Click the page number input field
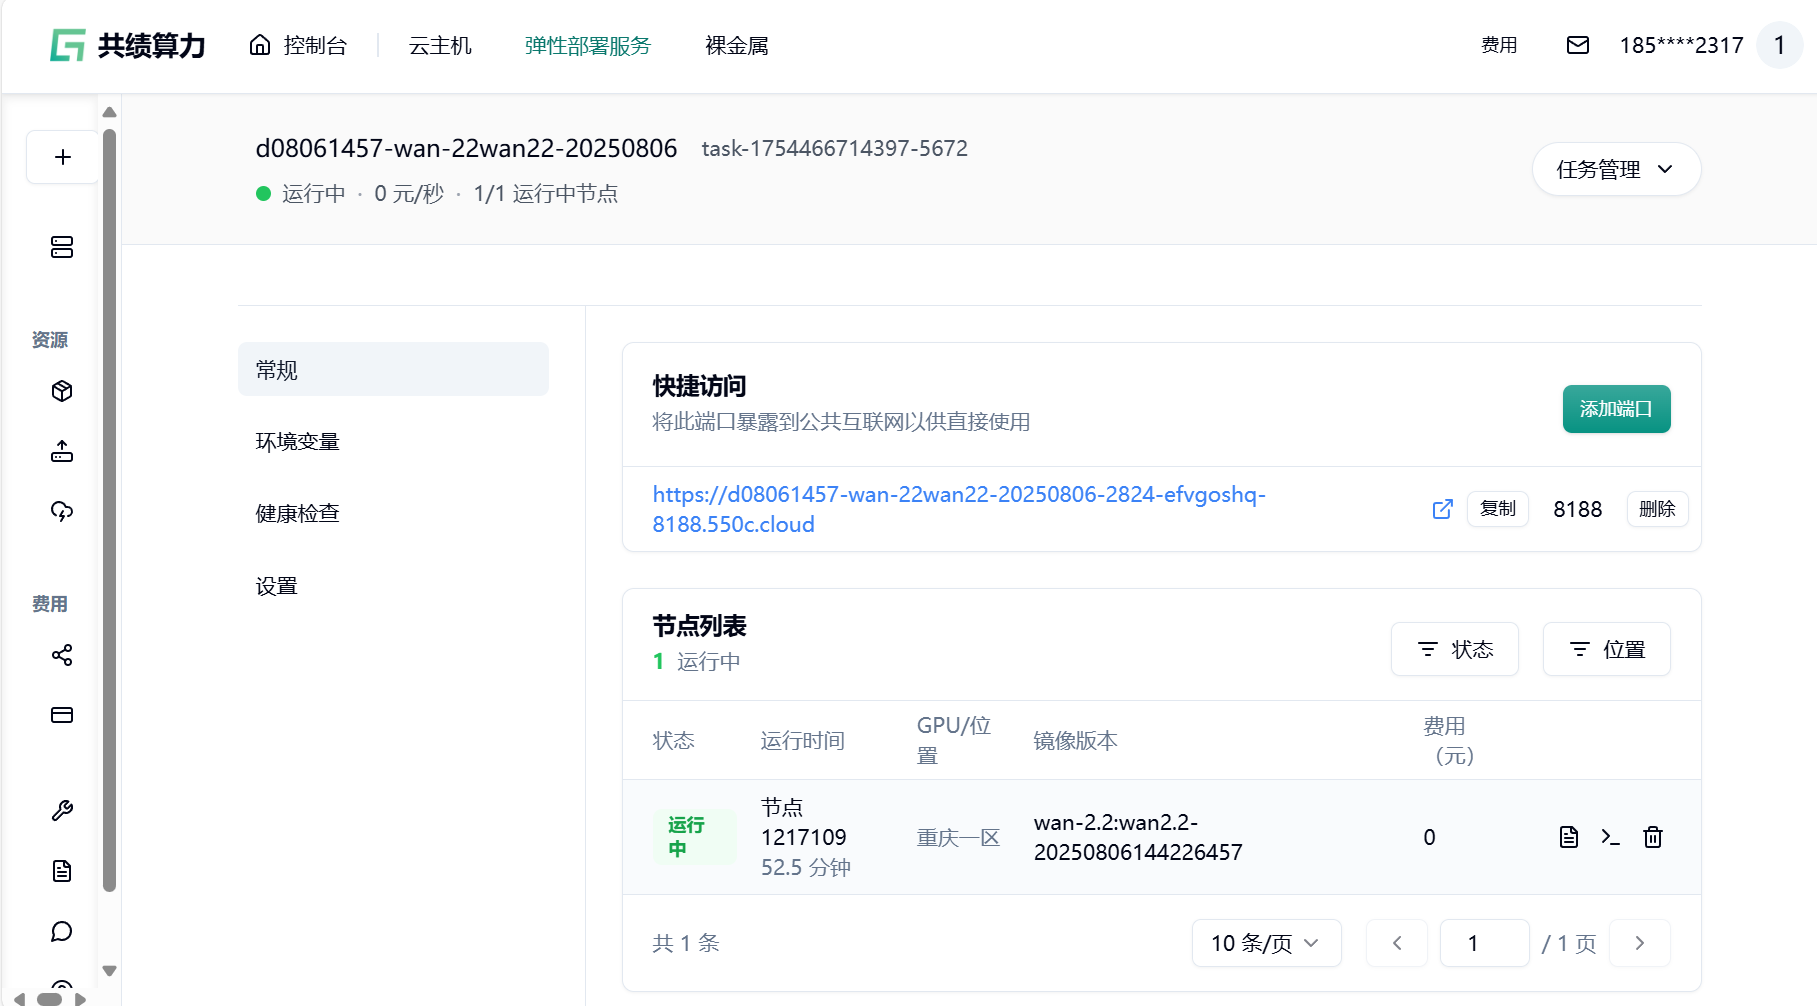 click(1484, 943)
